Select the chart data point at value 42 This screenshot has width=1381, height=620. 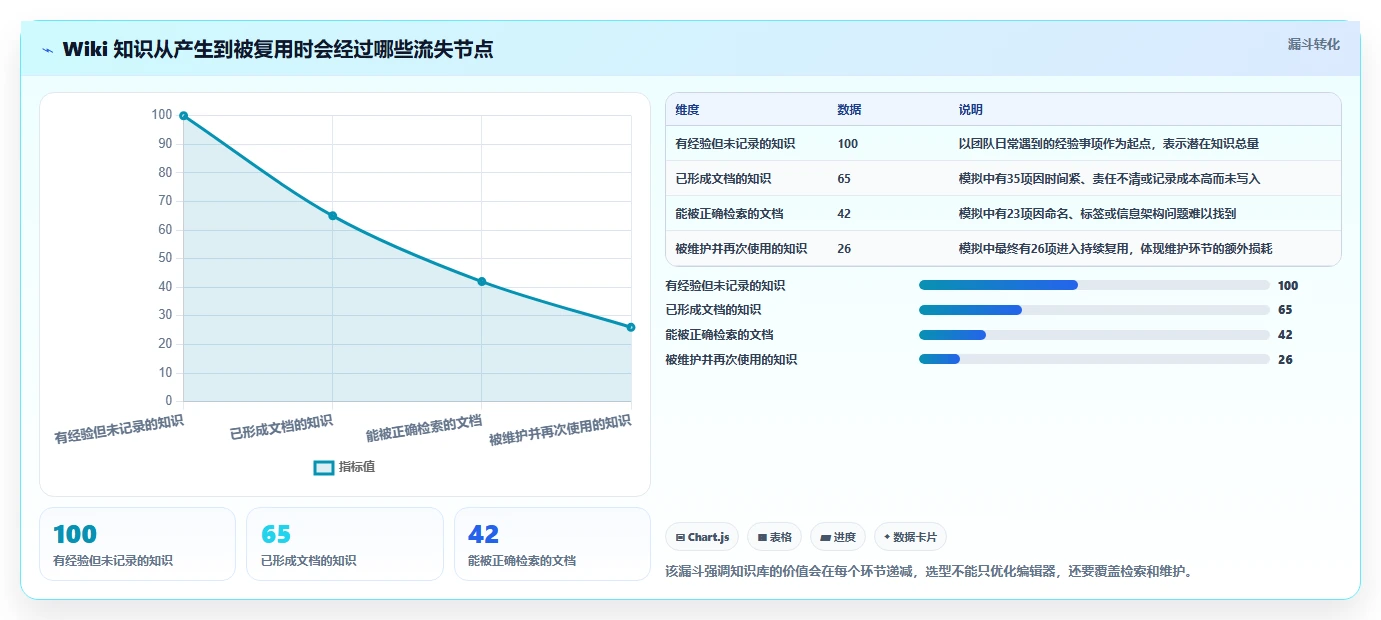click(x=481, y=282)
